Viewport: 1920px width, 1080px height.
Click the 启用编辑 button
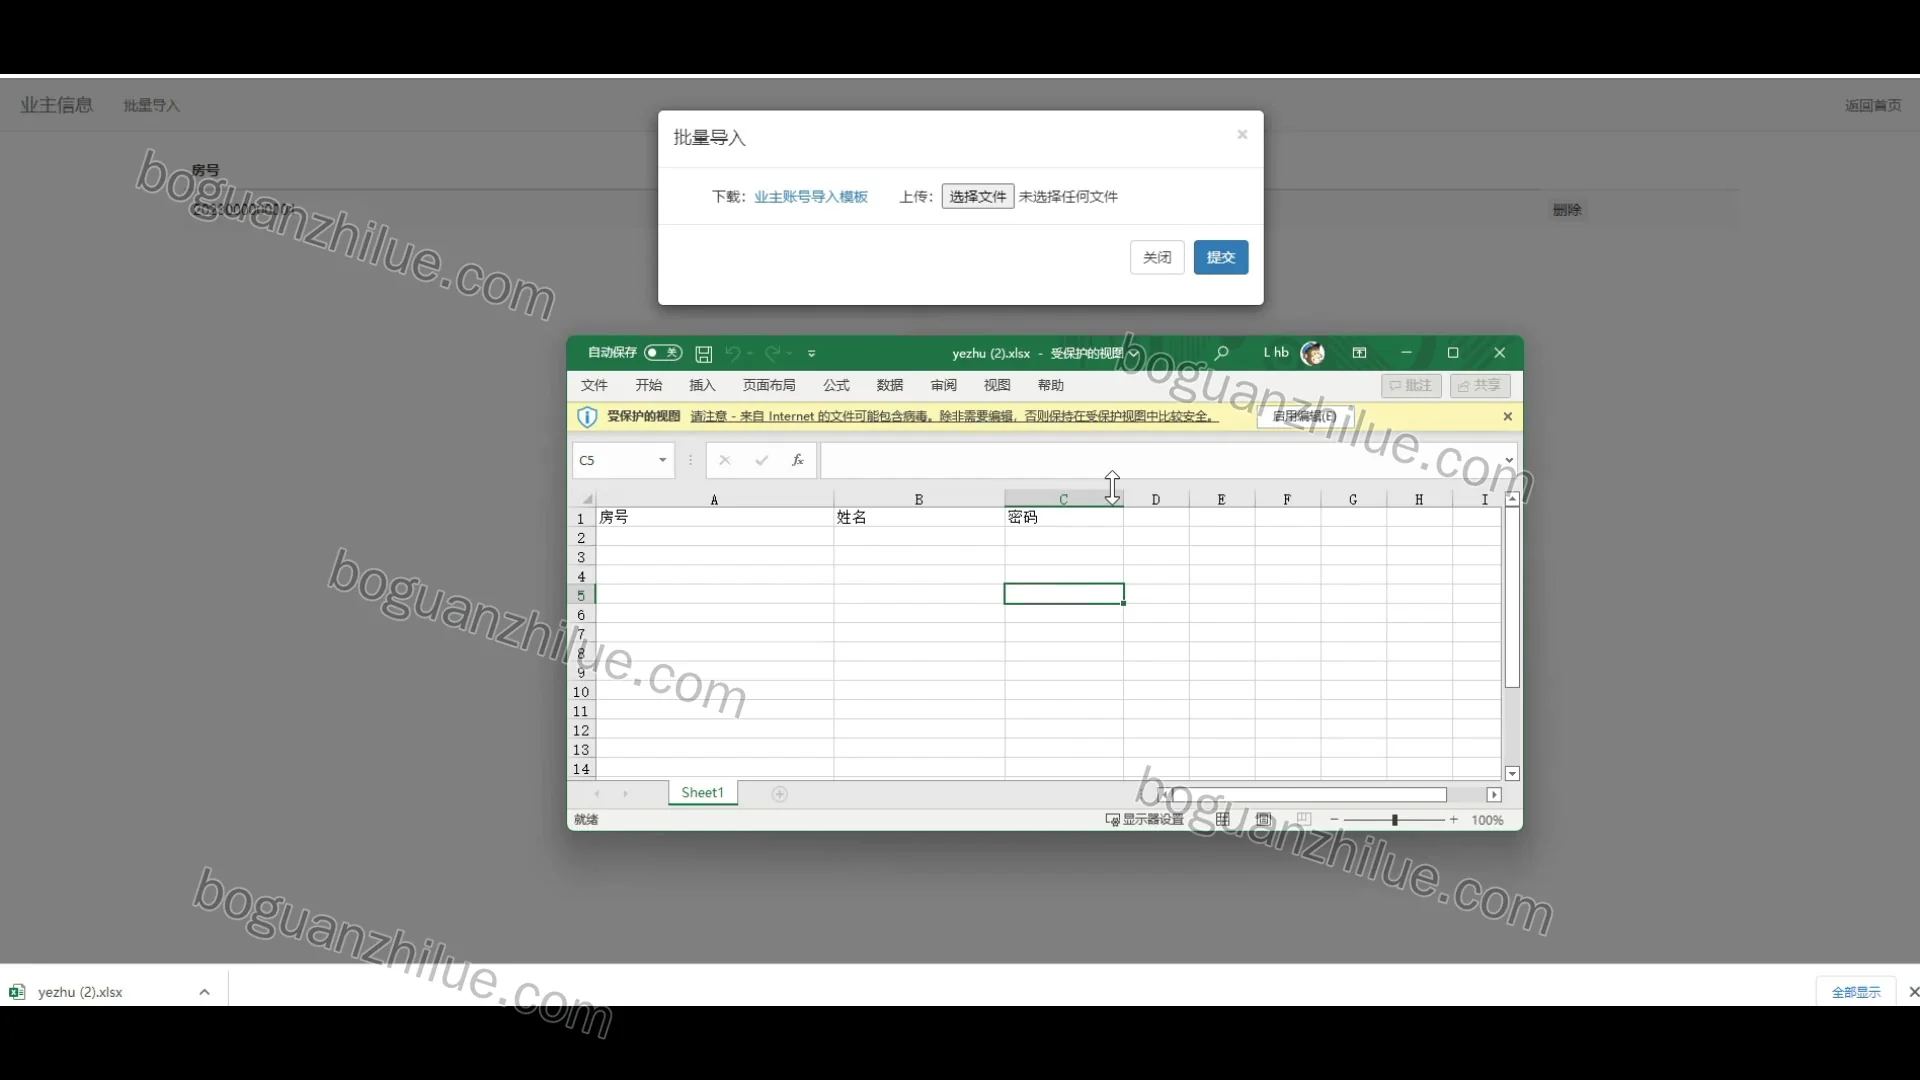[x=1305, y=416]
